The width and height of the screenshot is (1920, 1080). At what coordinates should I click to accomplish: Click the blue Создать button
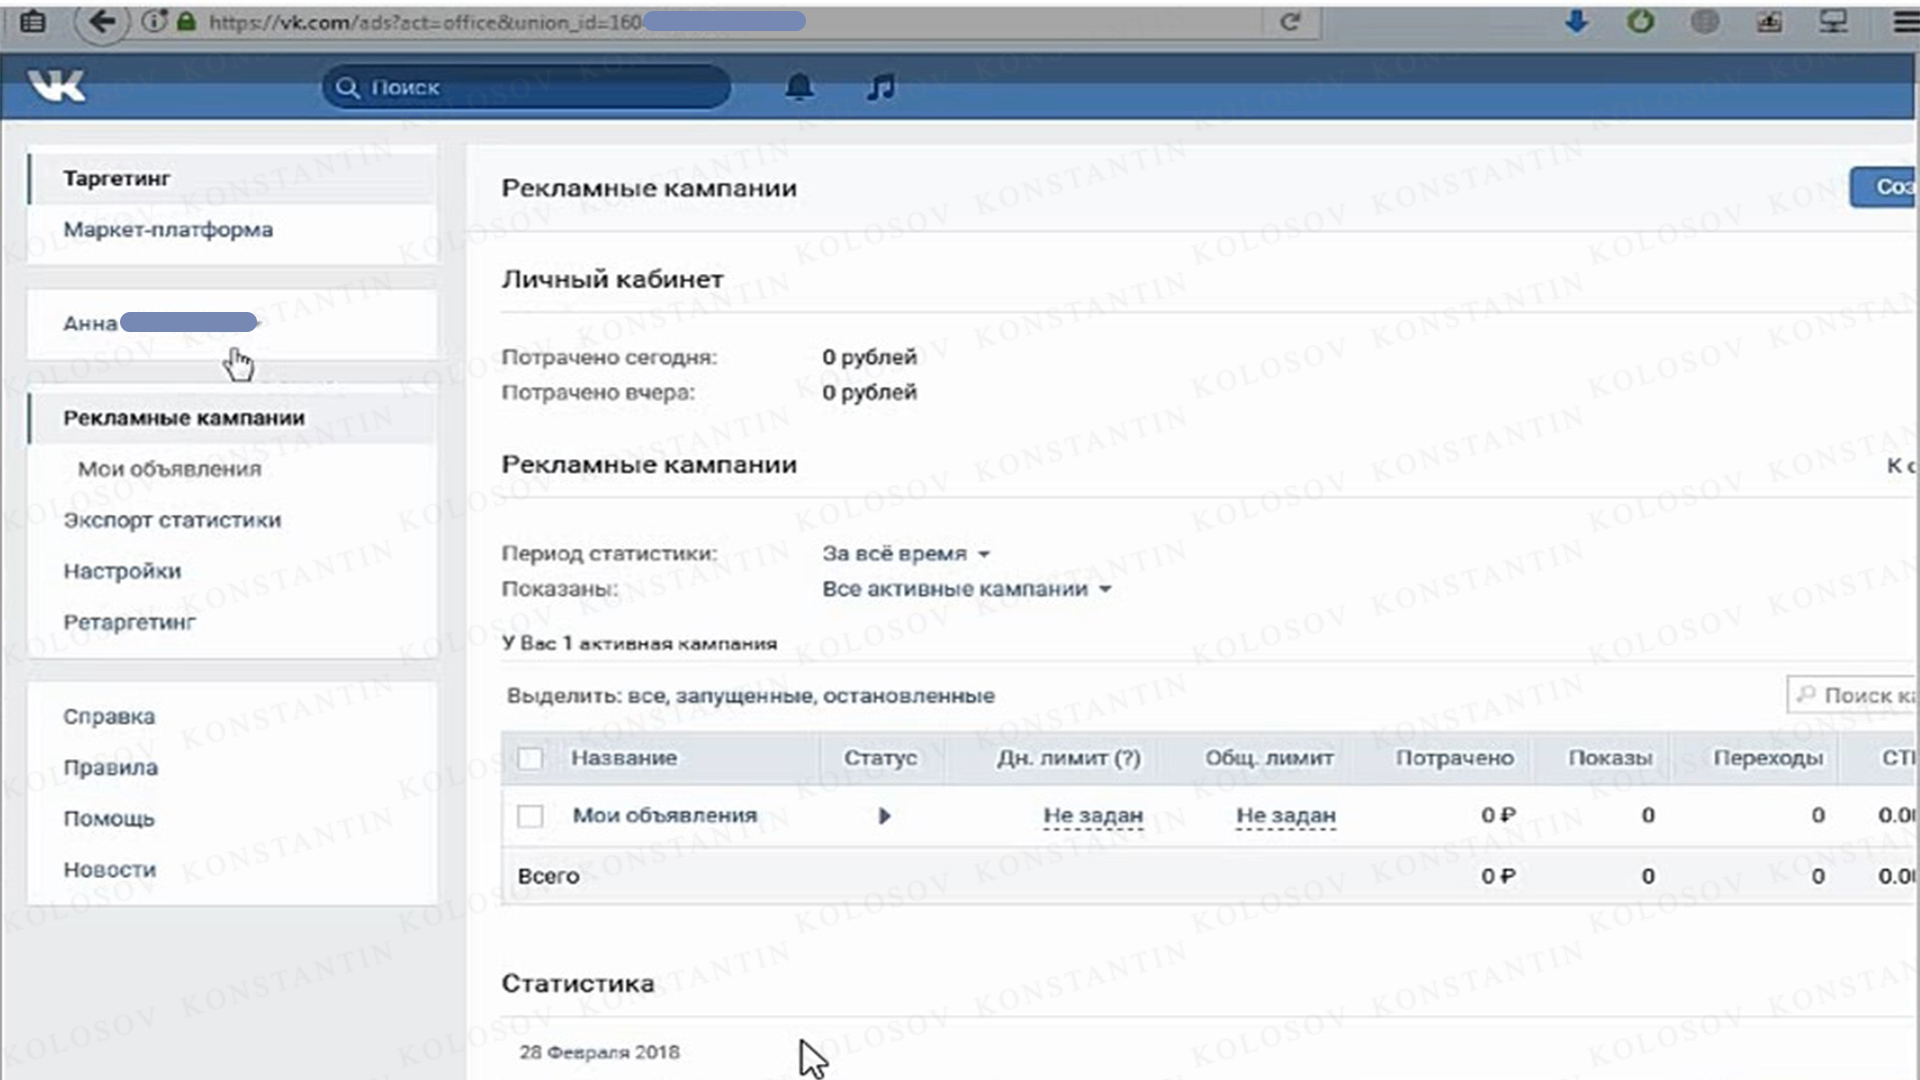pyautogui.click(x=1884, y=187)
